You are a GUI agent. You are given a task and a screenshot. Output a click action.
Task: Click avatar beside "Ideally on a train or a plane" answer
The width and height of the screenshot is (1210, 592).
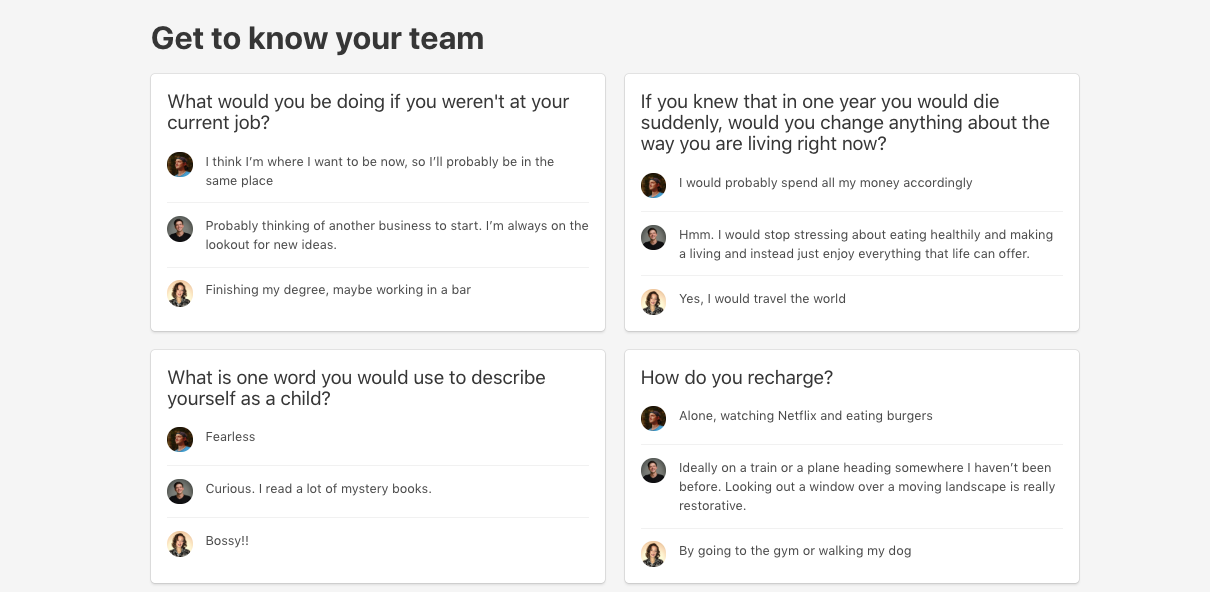pos(653,470)
